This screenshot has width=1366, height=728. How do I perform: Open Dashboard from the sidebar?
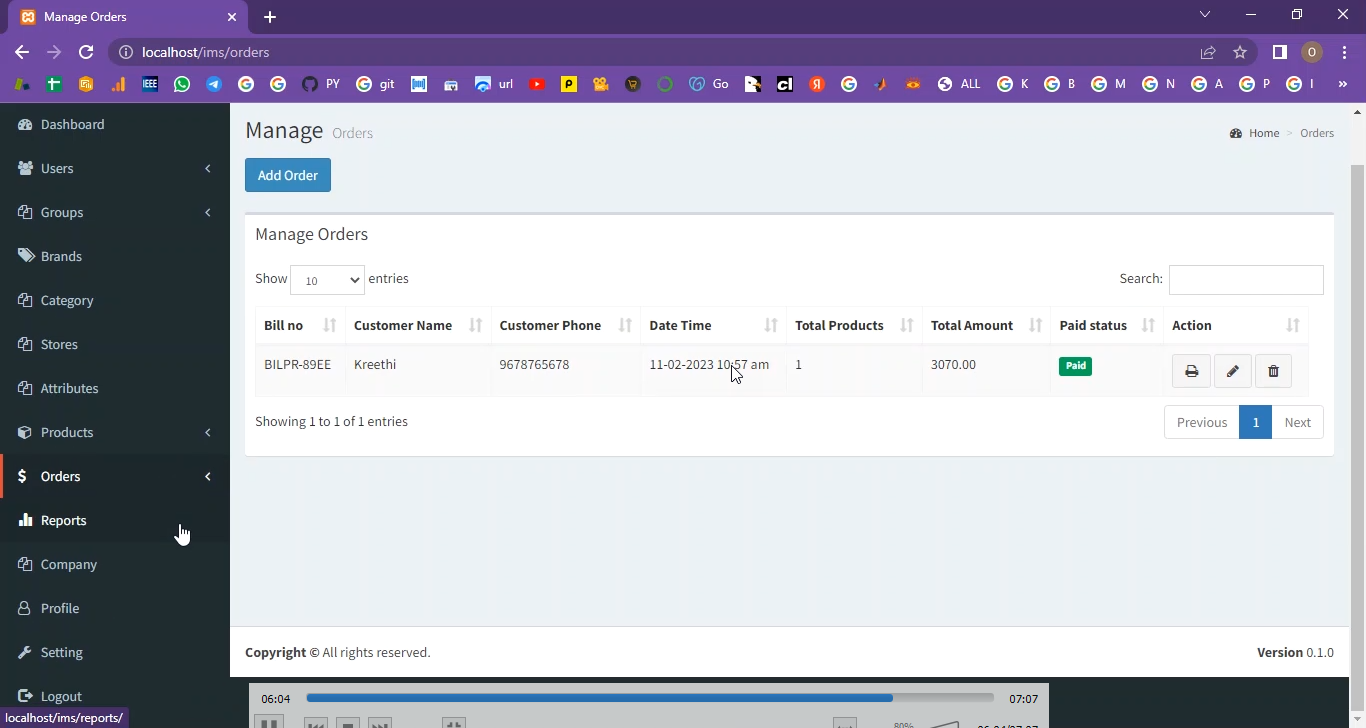point(72,124)
